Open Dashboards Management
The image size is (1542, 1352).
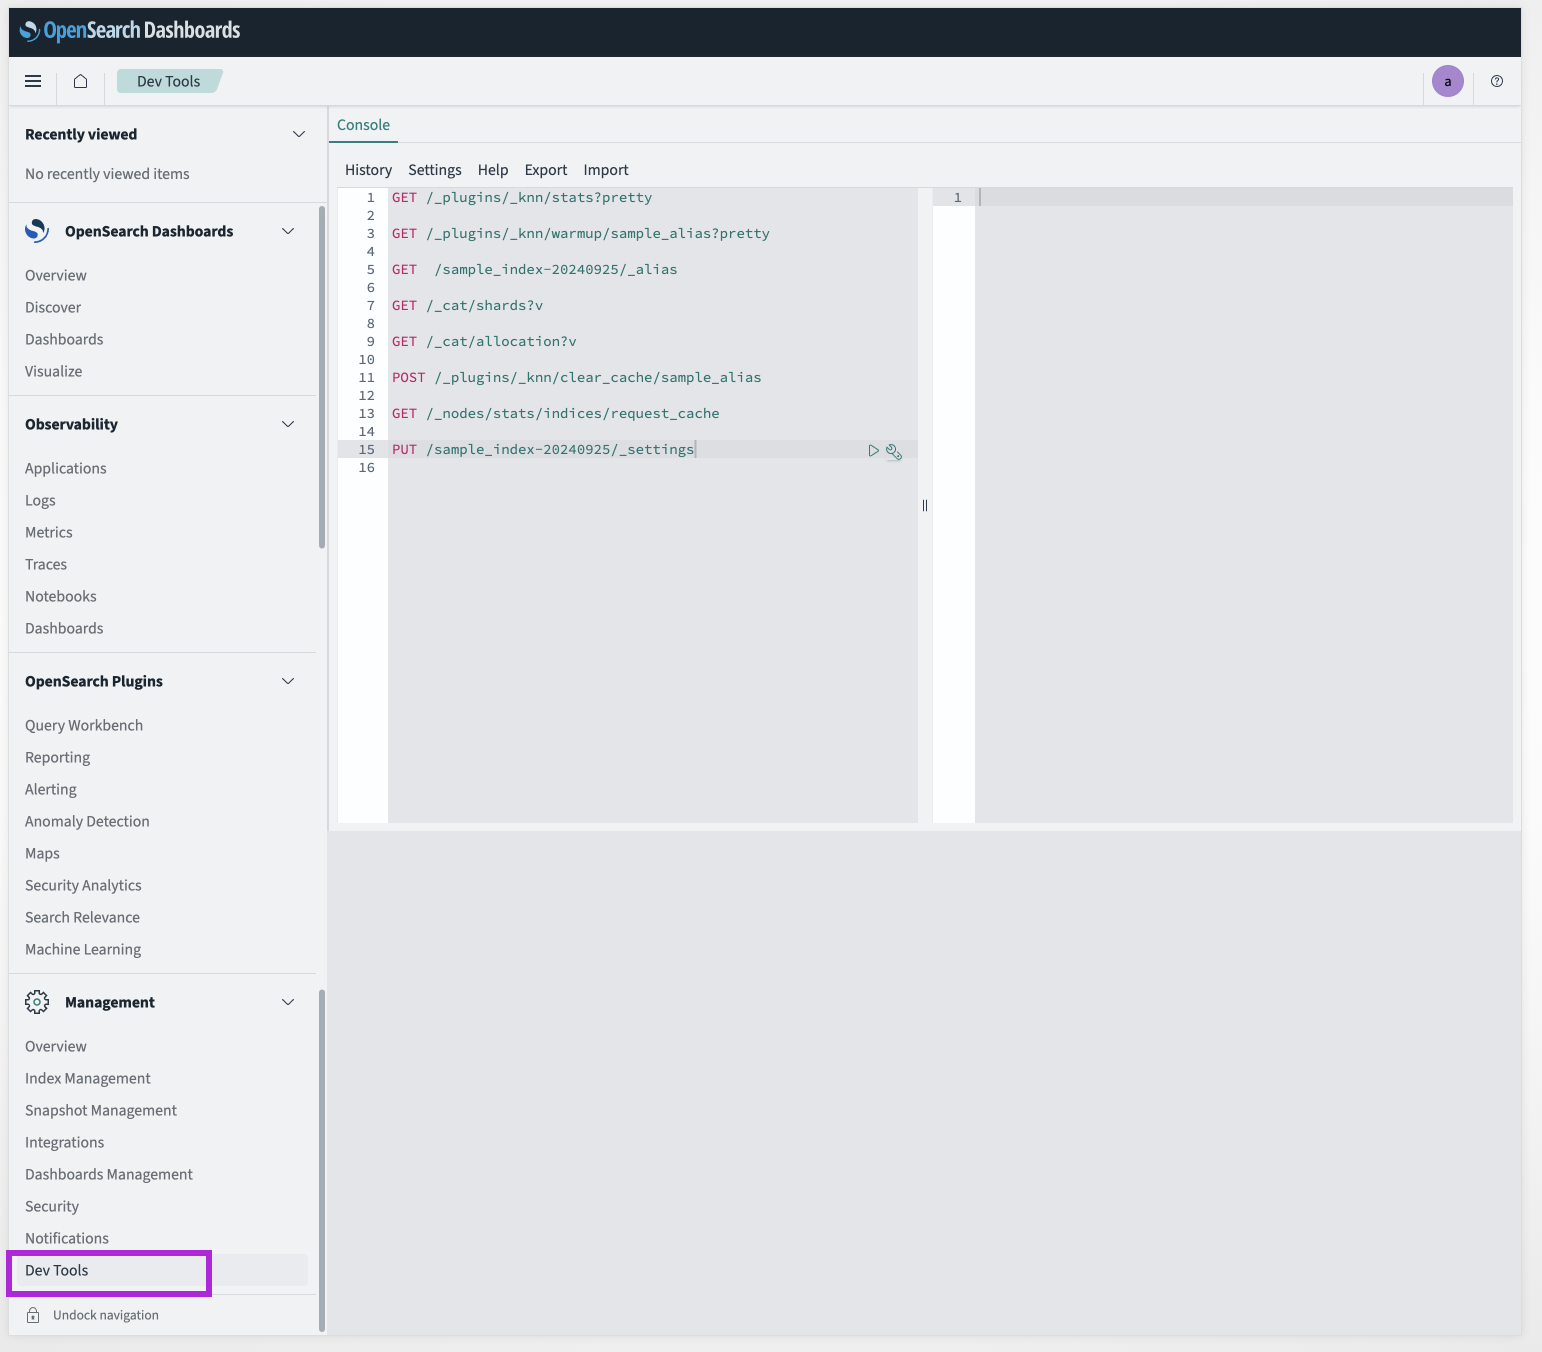109,1174
